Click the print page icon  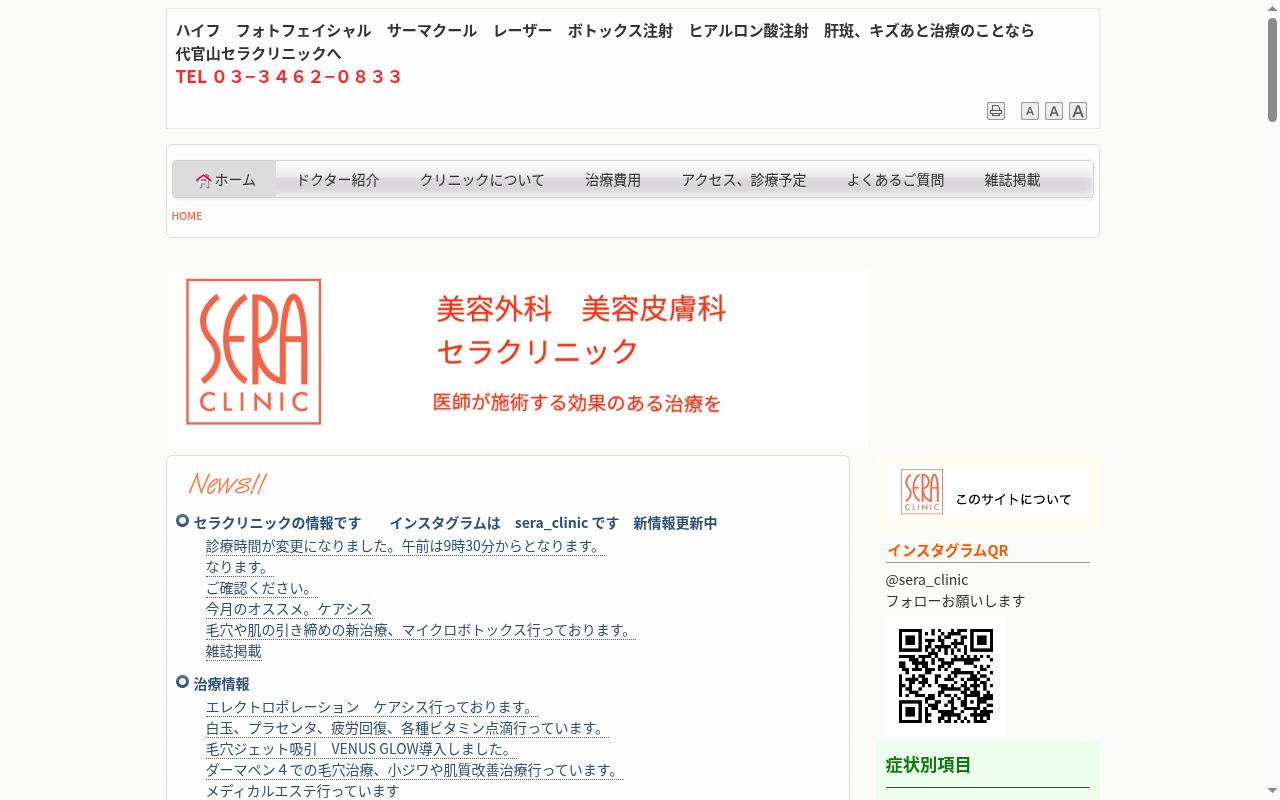pyautogui.click(x=995, y=111)
